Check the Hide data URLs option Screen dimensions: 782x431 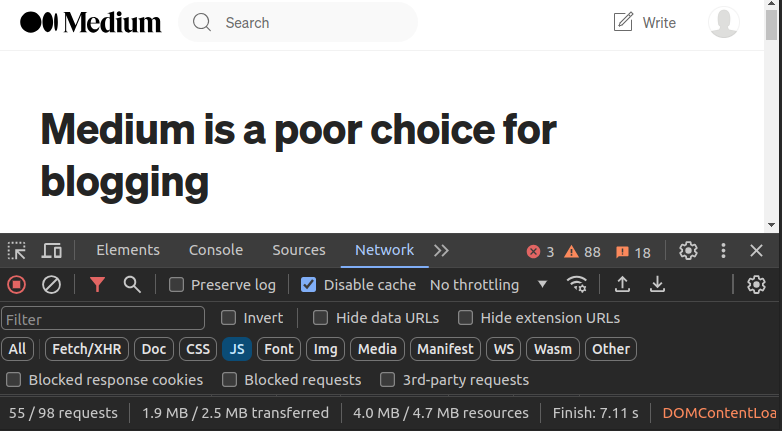tap(321, 318)
